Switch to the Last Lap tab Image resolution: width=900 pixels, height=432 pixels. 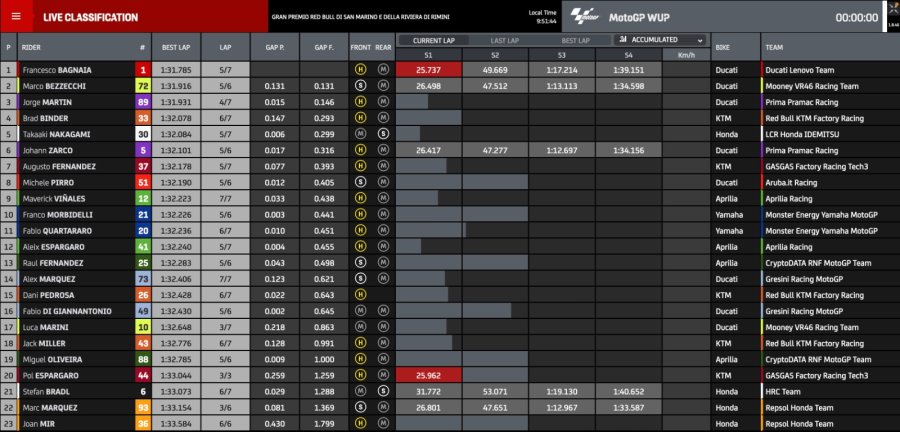(x=505, y=41)
